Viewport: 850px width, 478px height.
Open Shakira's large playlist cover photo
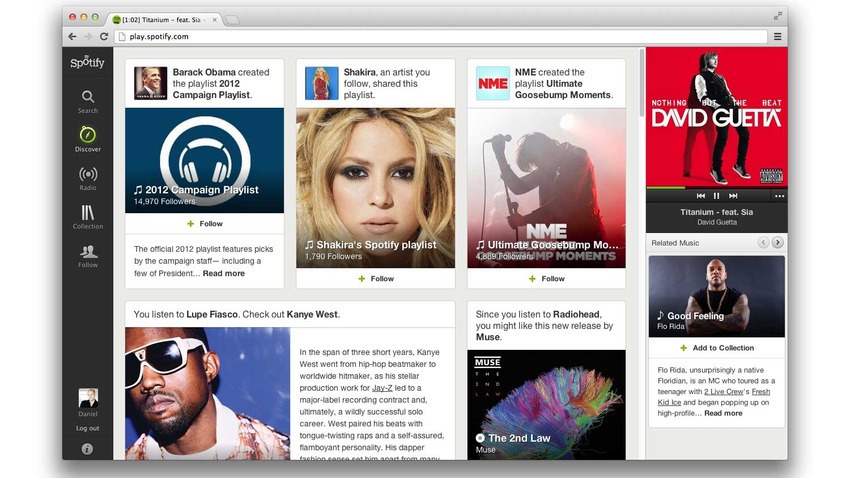[376, 188]
